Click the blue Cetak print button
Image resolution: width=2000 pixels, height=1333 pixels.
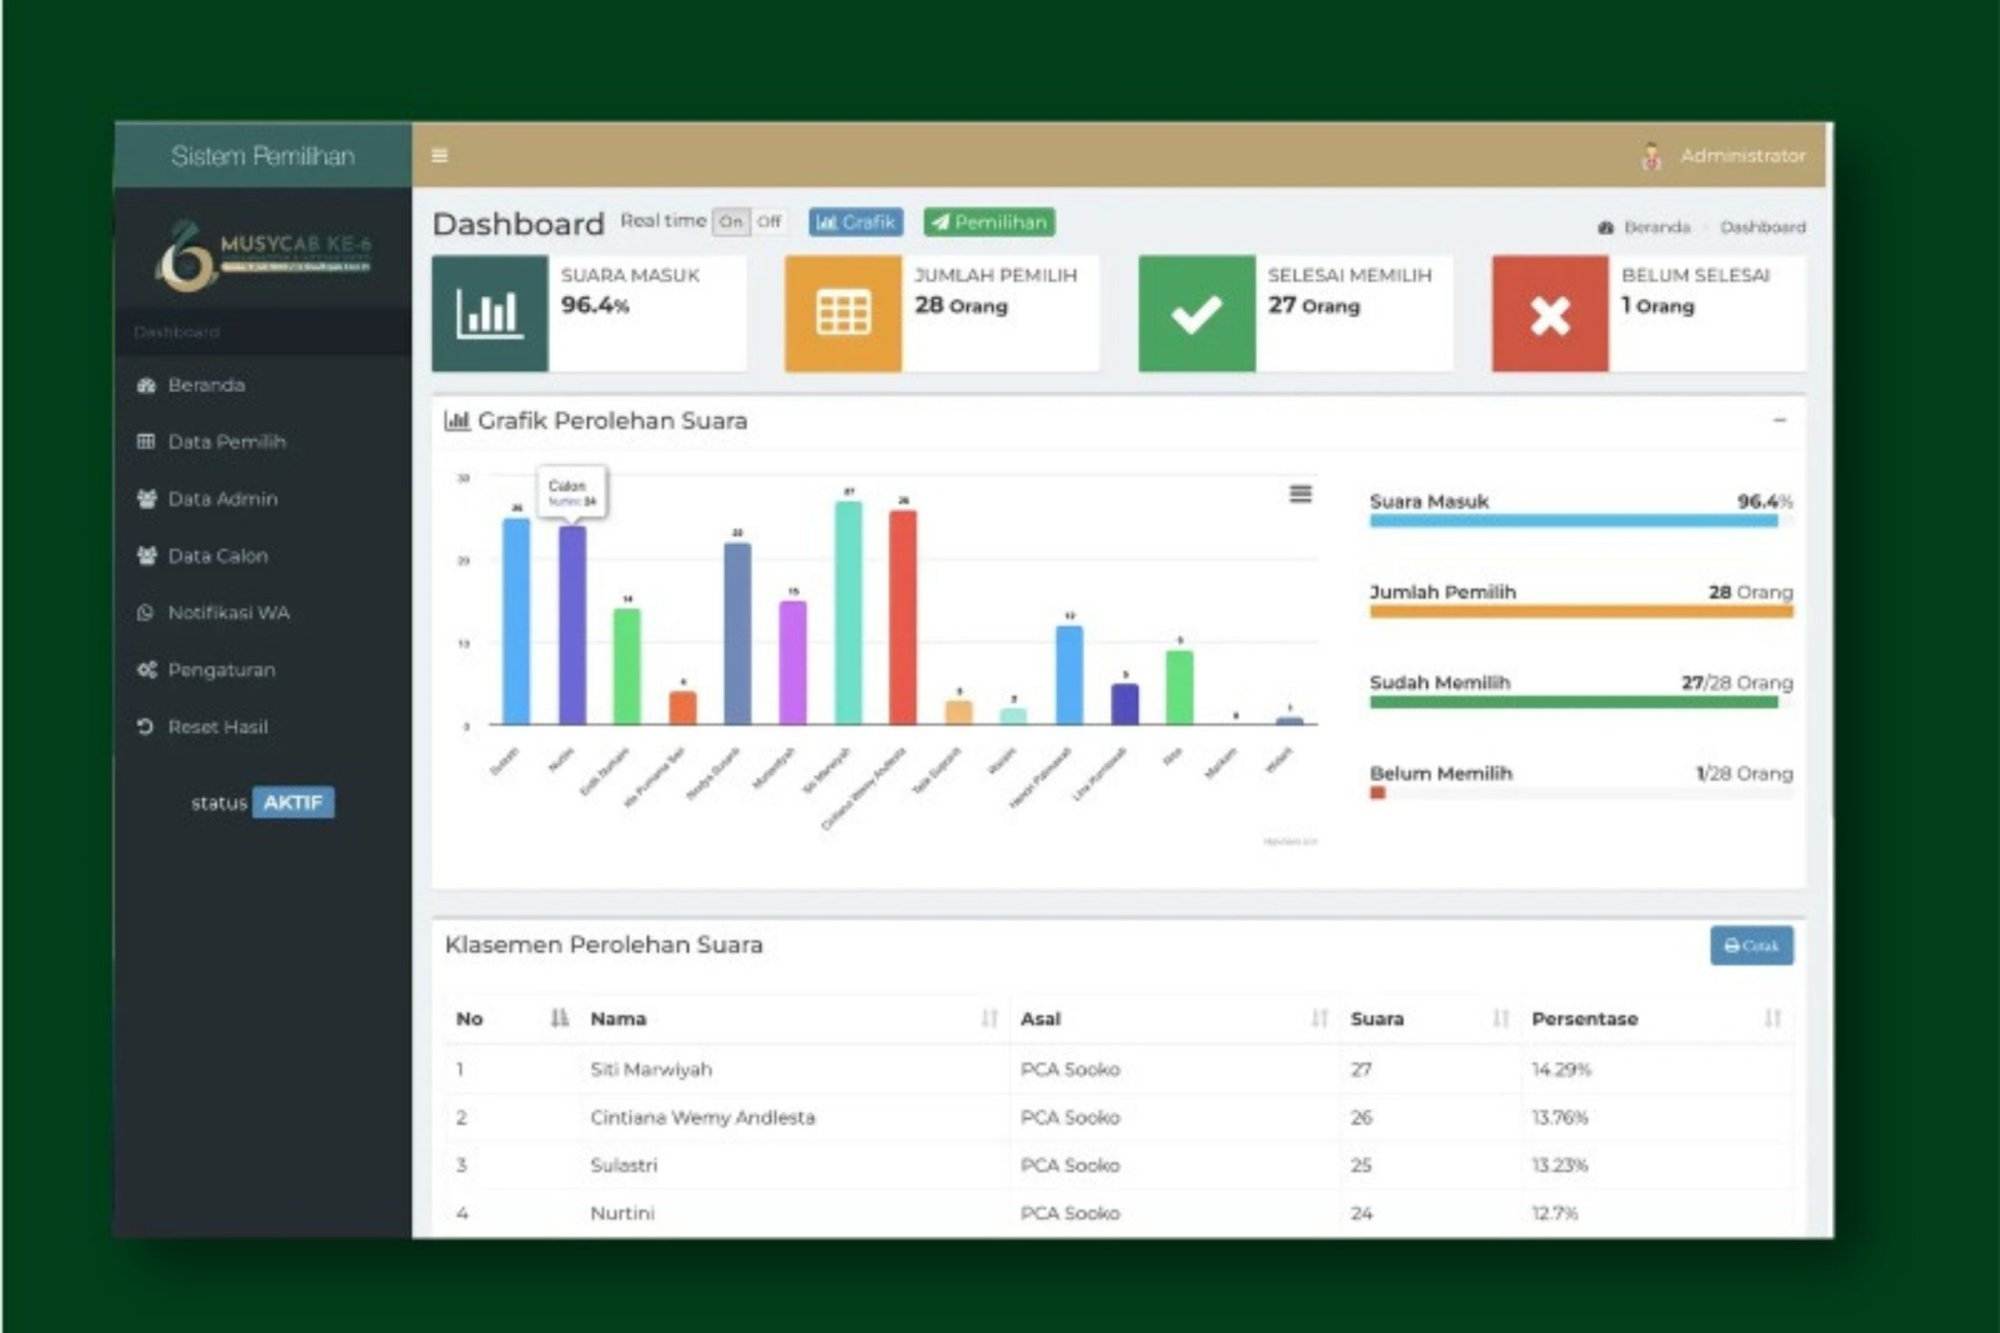point(1751,945)
